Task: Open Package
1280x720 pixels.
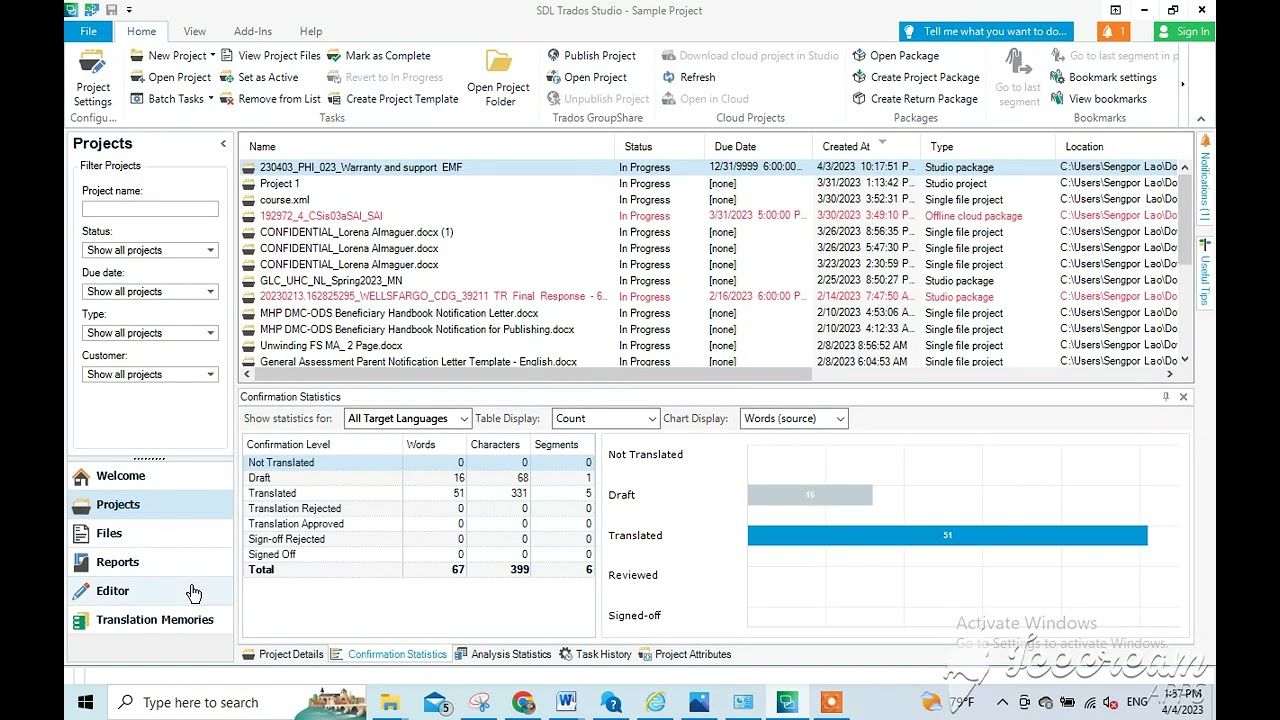Action: pos(896,56)
